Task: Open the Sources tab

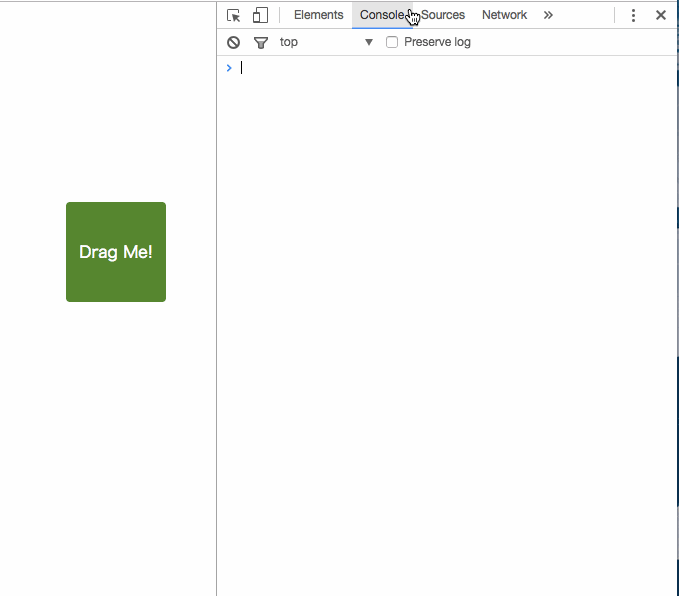Action: point(443,15)
